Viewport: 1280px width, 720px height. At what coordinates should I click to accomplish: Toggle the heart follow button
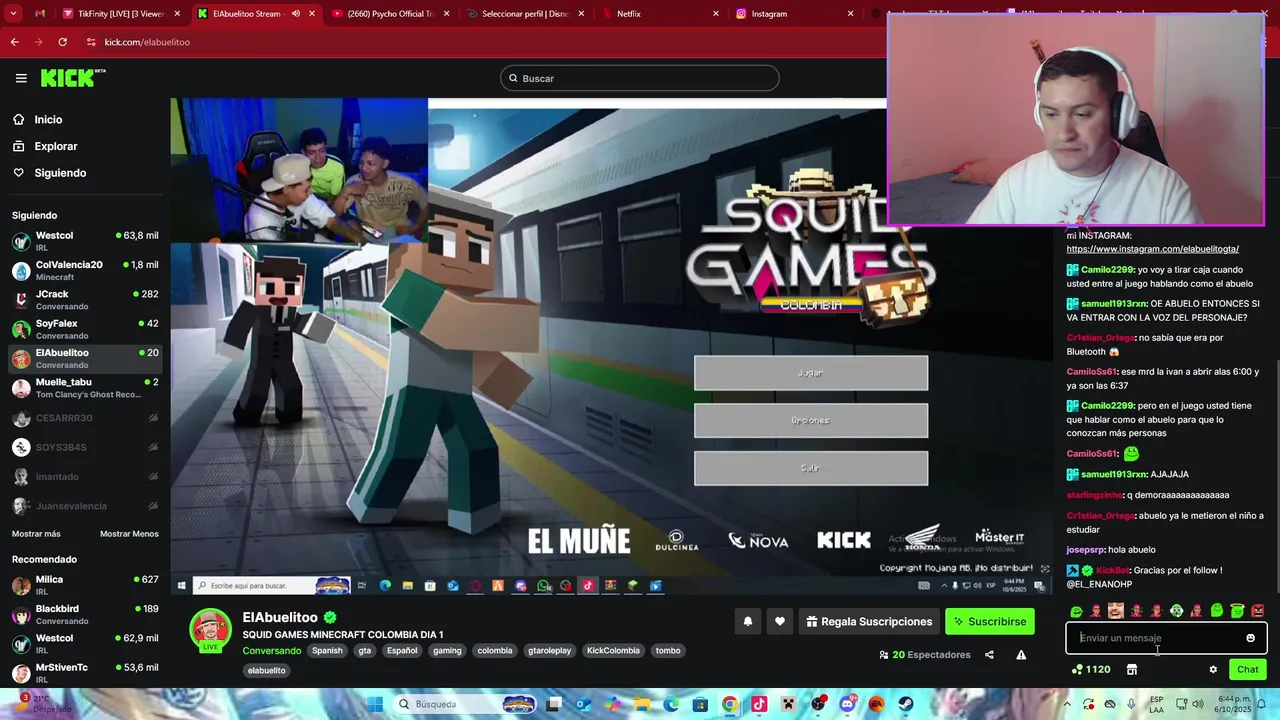tap(780, 621)
